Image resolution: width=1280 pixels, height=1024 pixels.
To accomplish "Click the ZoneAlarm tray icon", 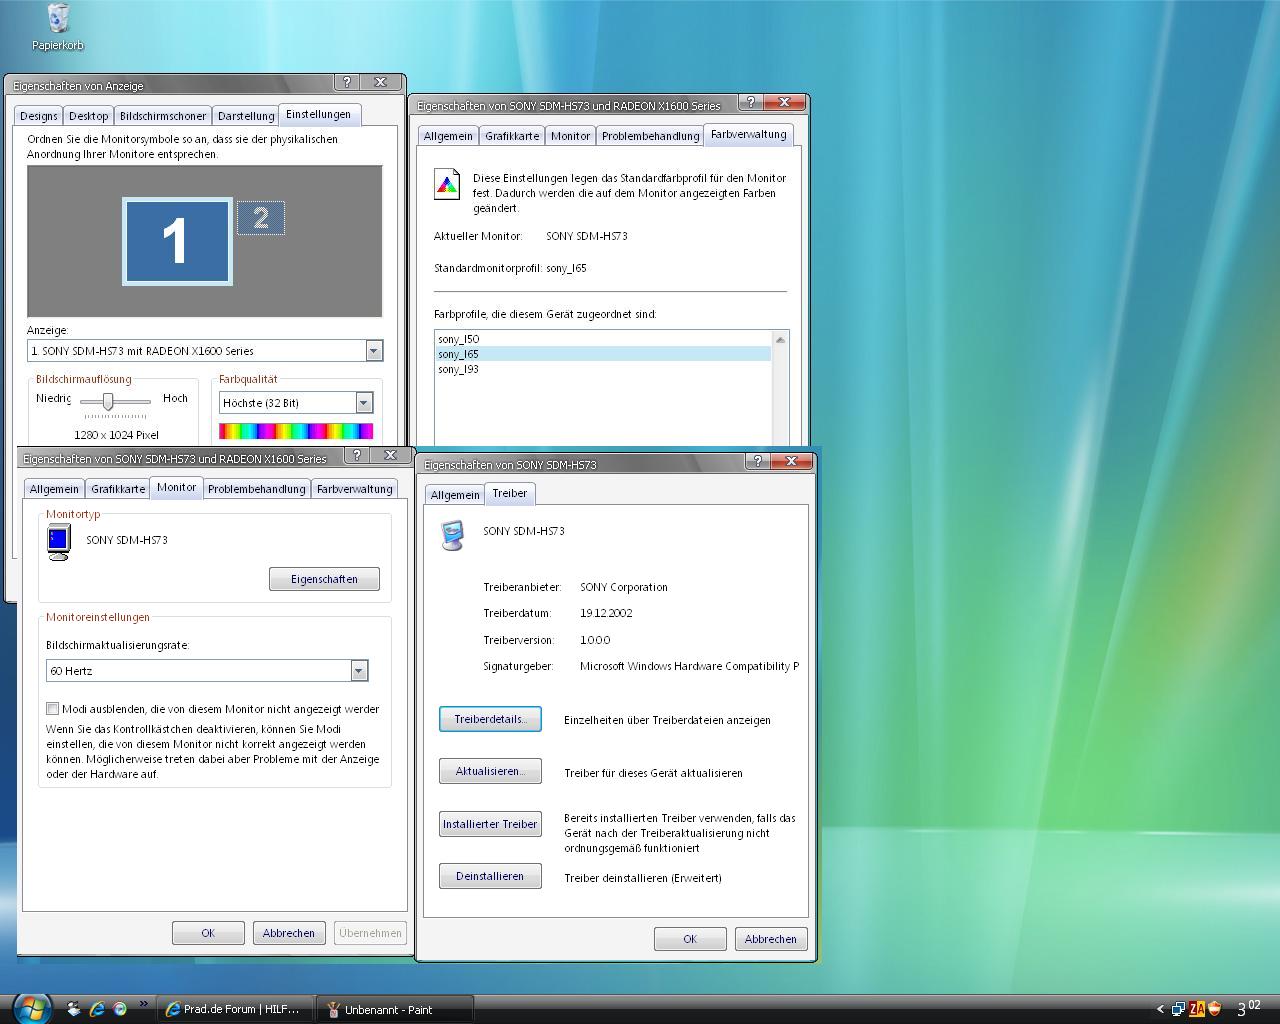I will coord(1196,1009).
